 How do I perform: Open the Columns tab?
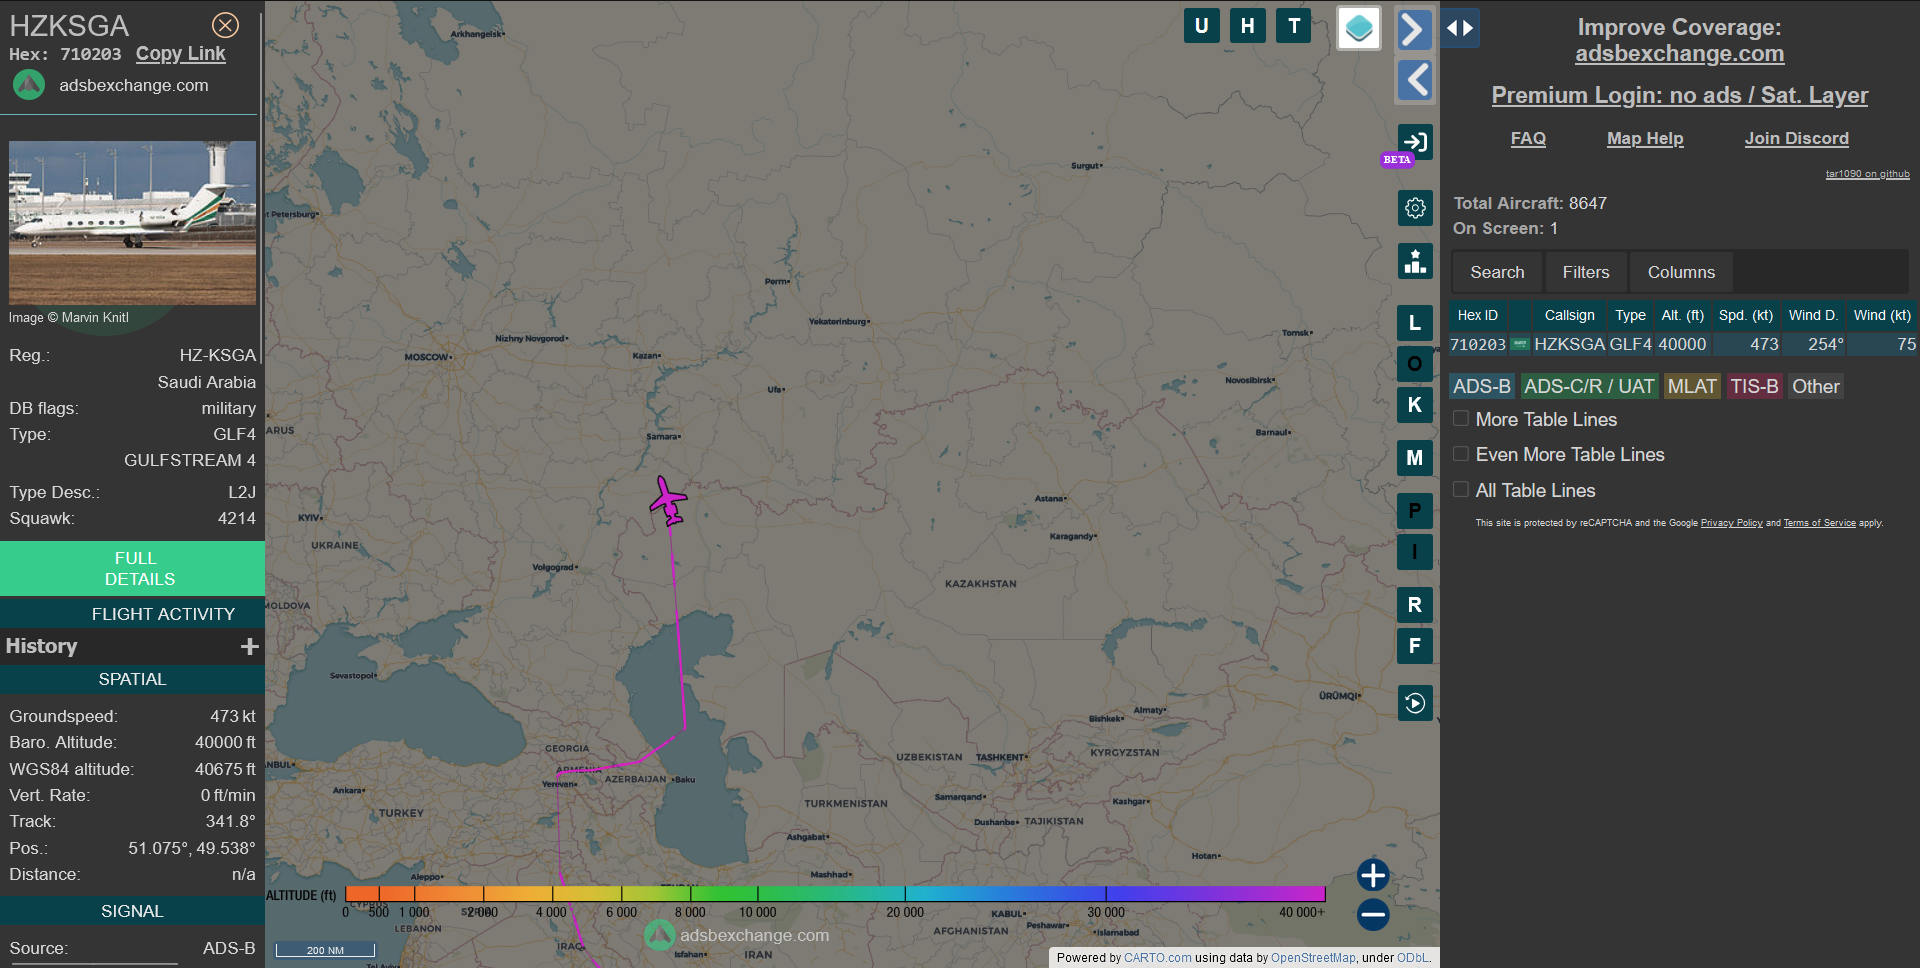tap(1681, 272)
